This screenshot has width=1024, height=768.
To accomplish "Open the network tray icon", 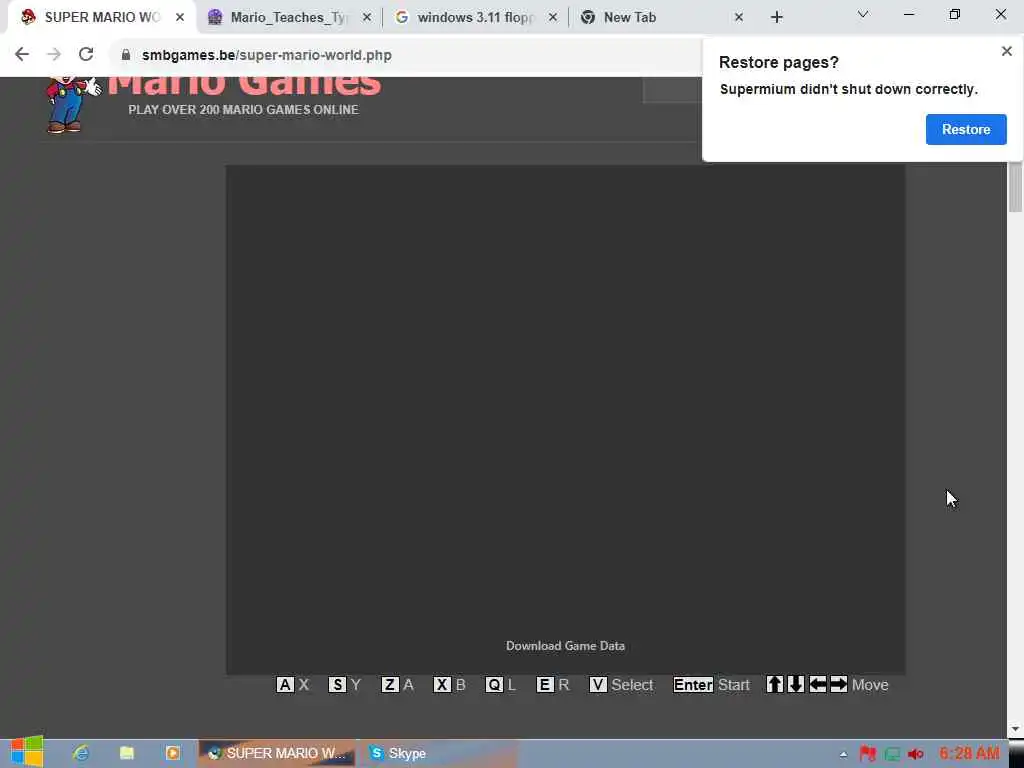I will point(892,754).
